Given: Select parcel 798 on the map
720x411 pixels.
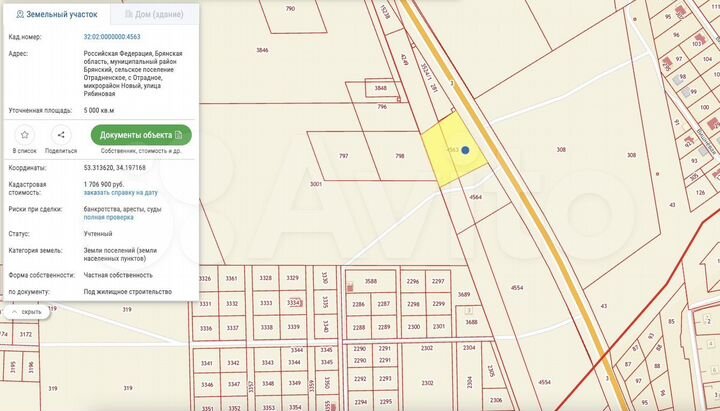Looking at the screenshot, I should (x=400, y=156).
